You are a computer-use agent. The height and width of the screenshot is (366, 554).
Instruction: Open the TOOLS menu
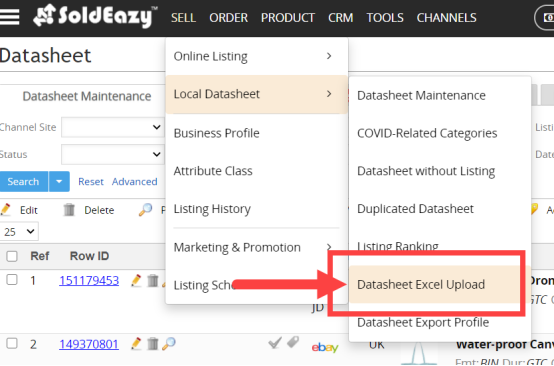[385, 18]
